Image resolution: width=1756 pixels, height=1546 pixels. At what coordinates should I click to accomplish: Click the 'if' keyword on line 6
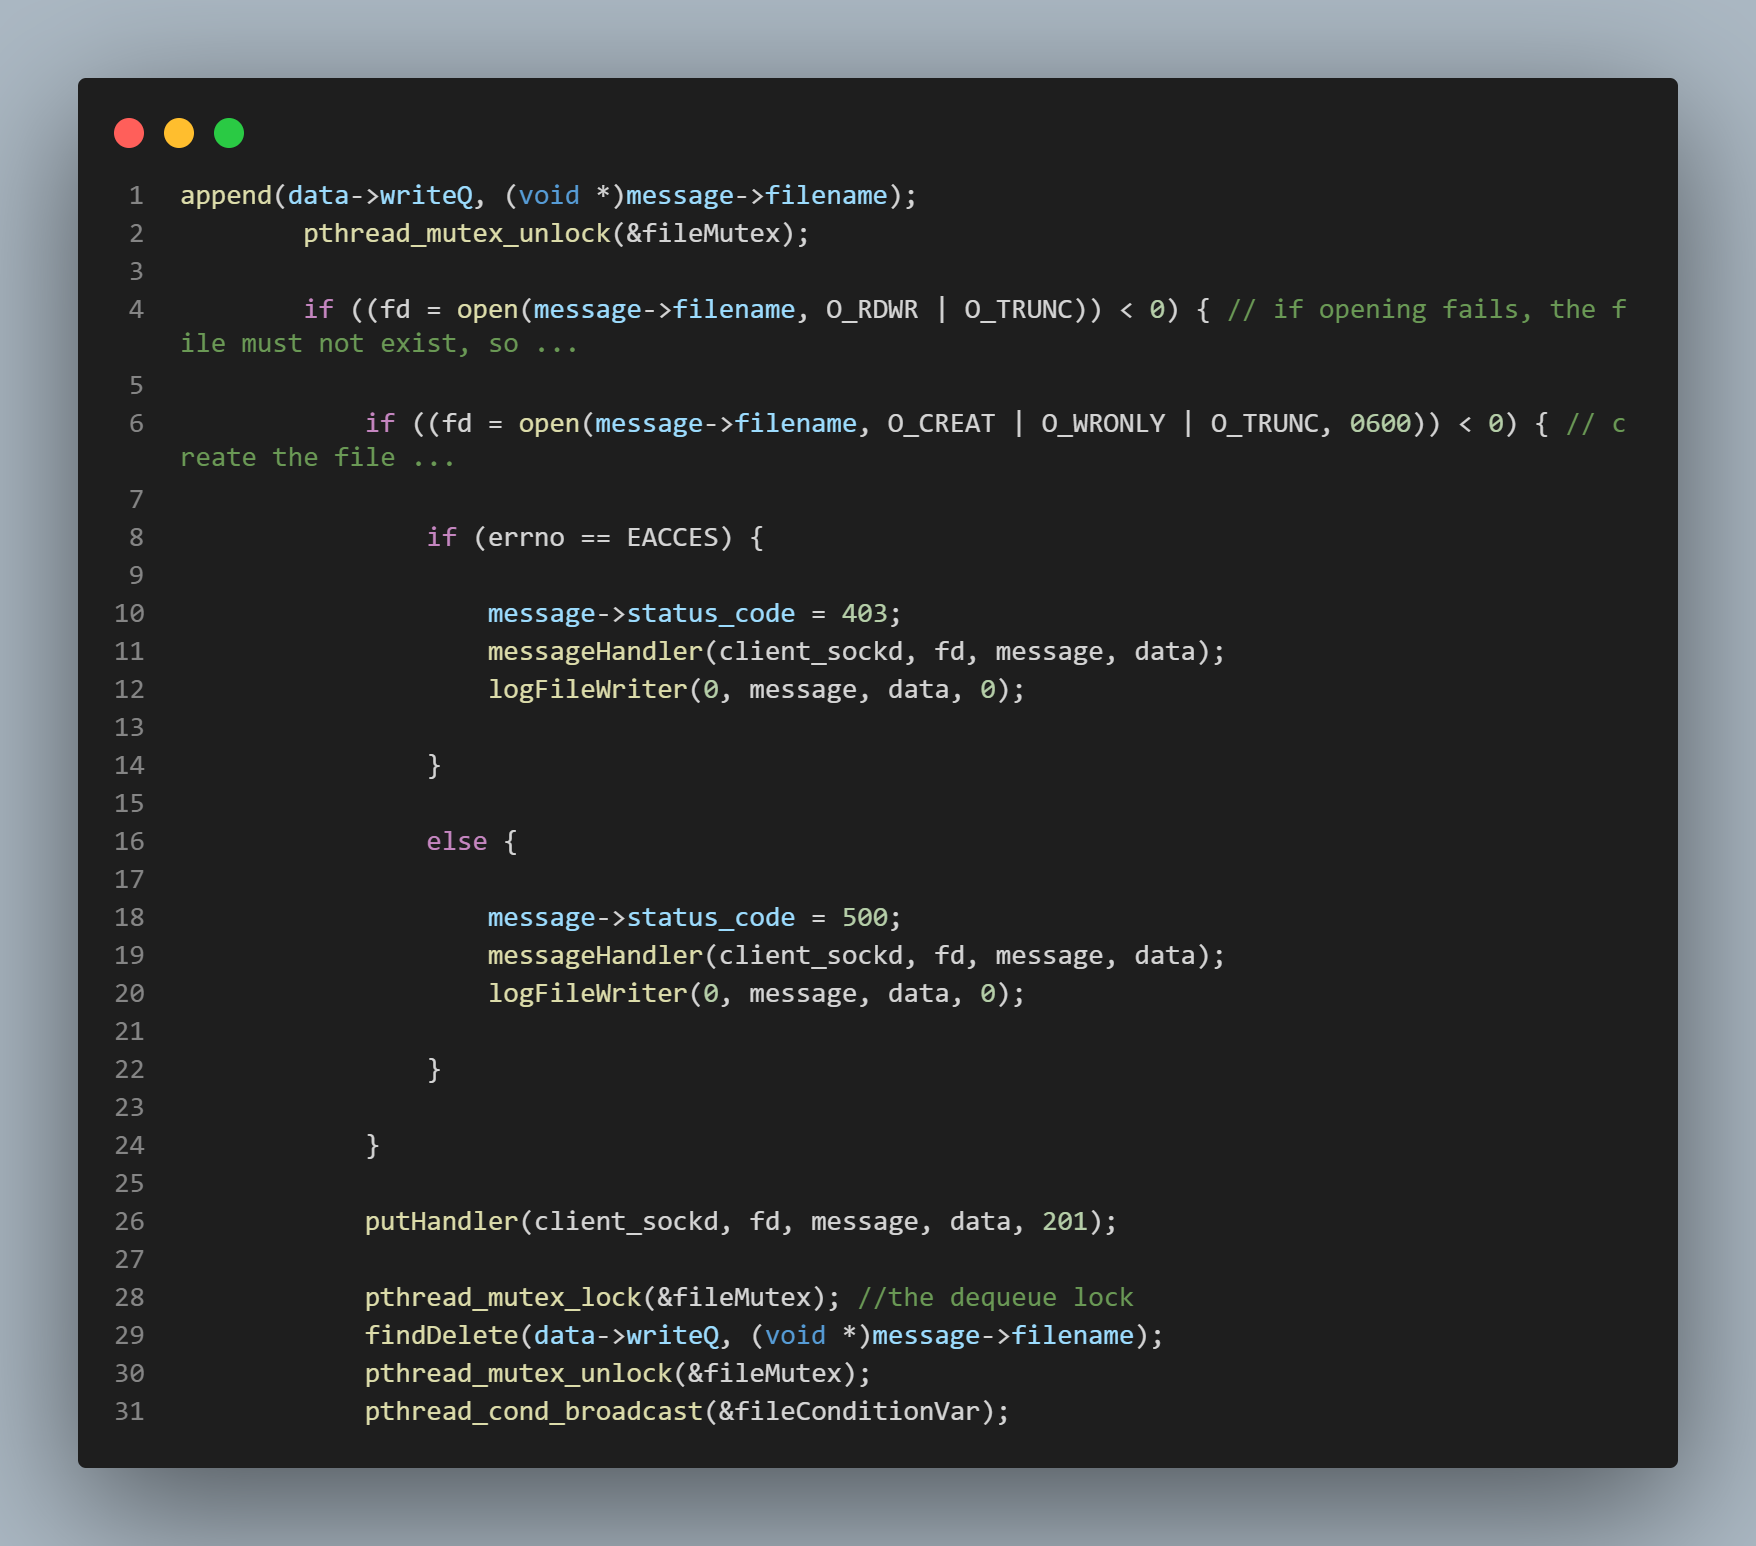click(x=380, y=423)
